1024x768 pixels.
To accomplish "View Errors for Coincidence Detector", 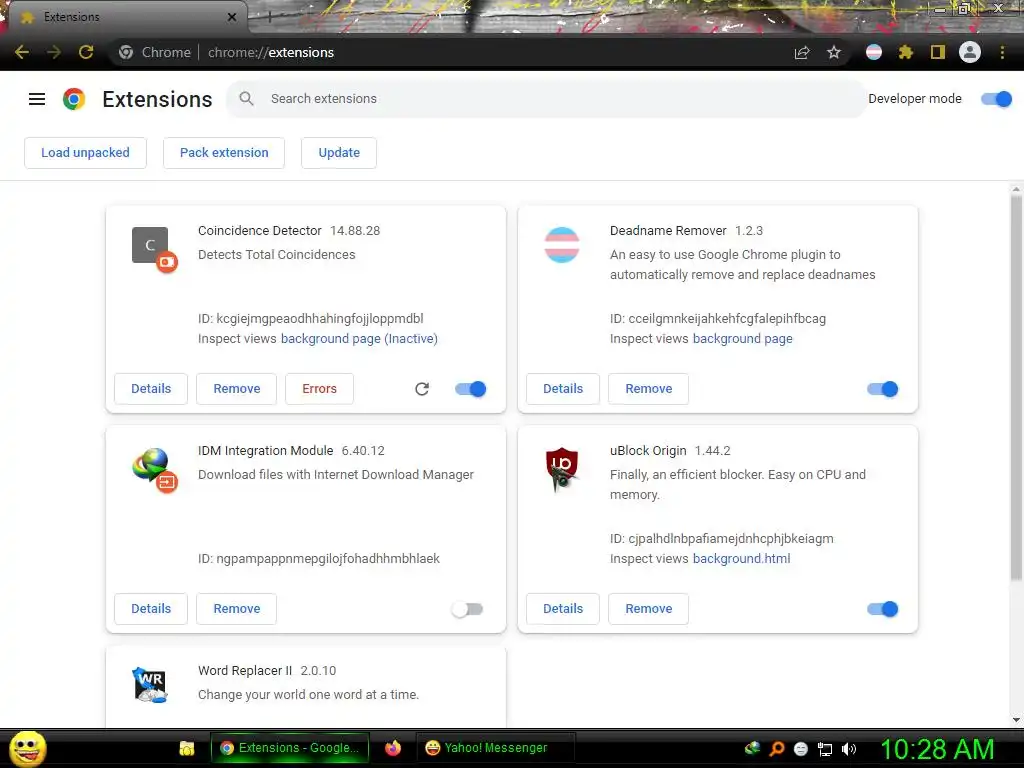I will tap(319, 389).
